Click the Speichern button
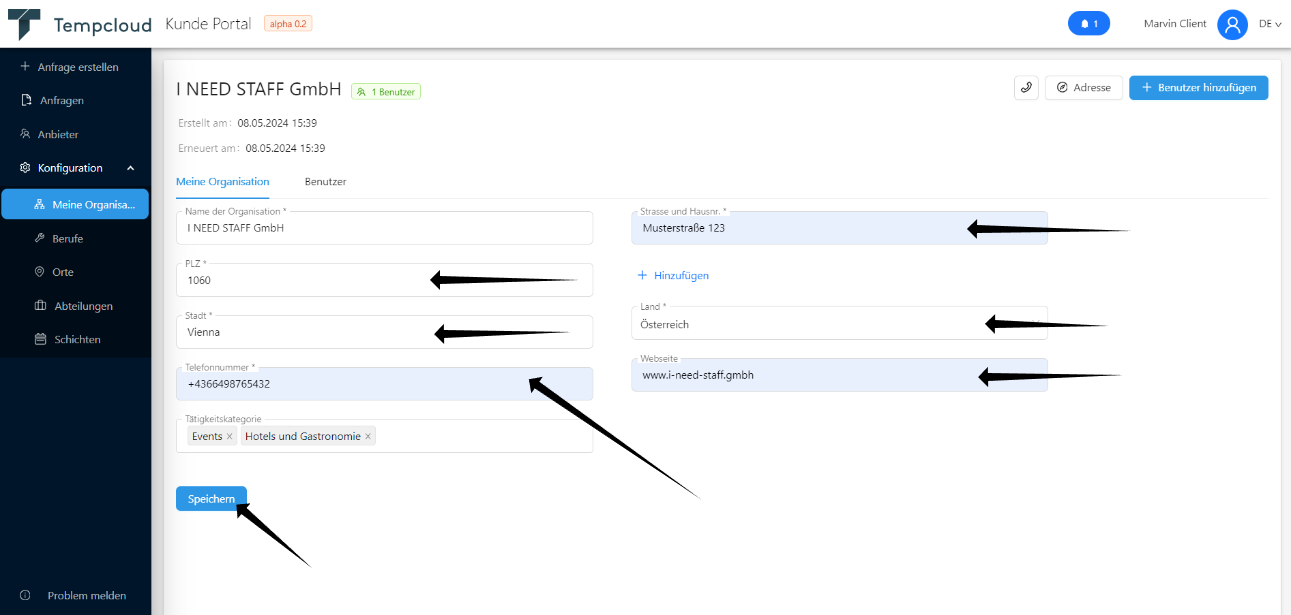This screenshot has width=1291, height=615. [x=211, y=499]
